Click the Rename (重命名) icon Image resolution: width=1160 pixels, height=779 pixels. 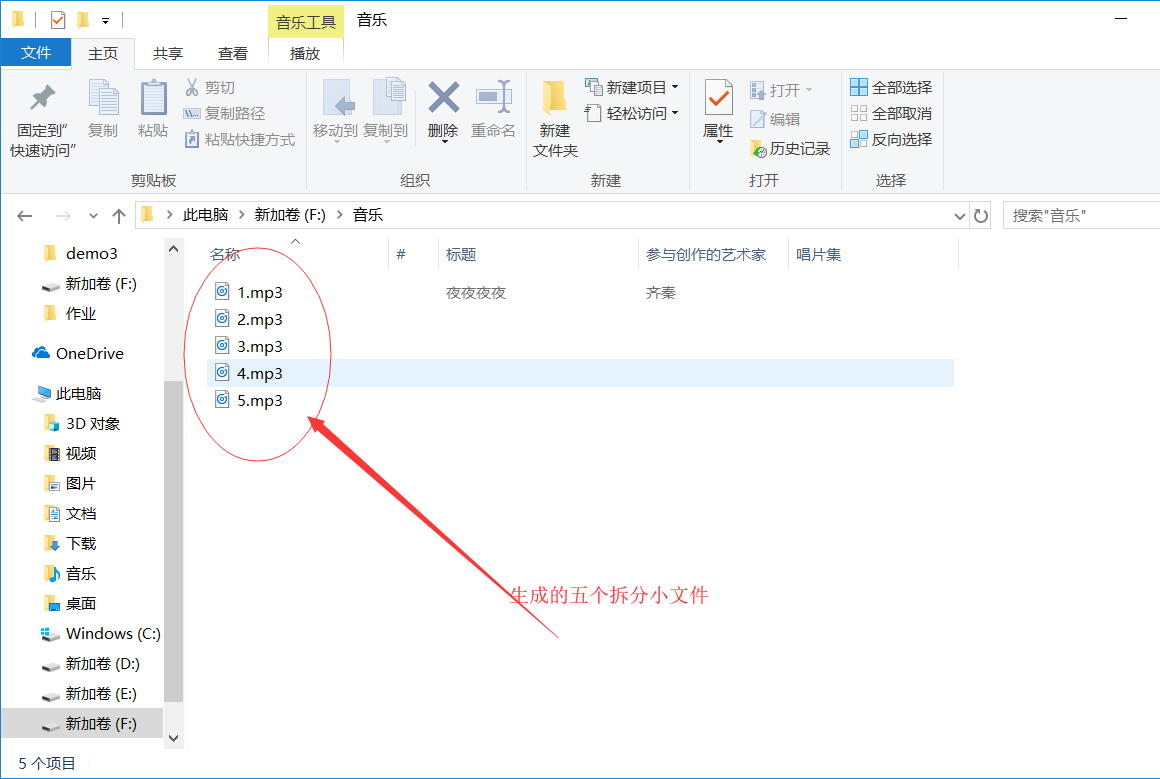click(x=493, y=97)
